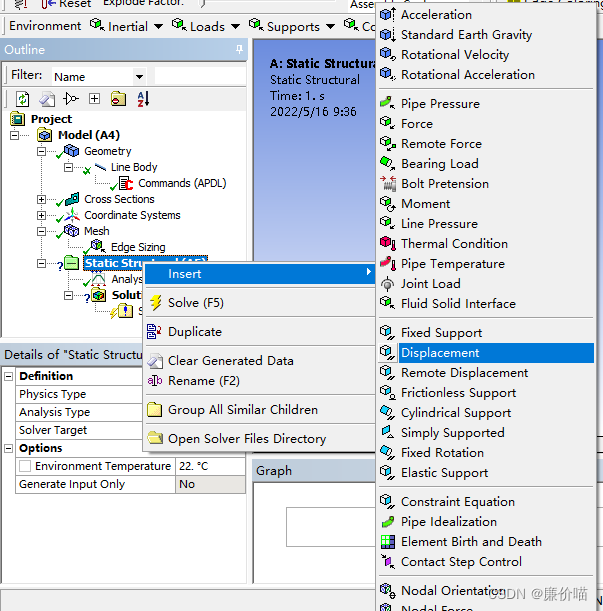
Task: Click the eraser clear-filter icon in Outline toolbar
Action: coord(47,99)
